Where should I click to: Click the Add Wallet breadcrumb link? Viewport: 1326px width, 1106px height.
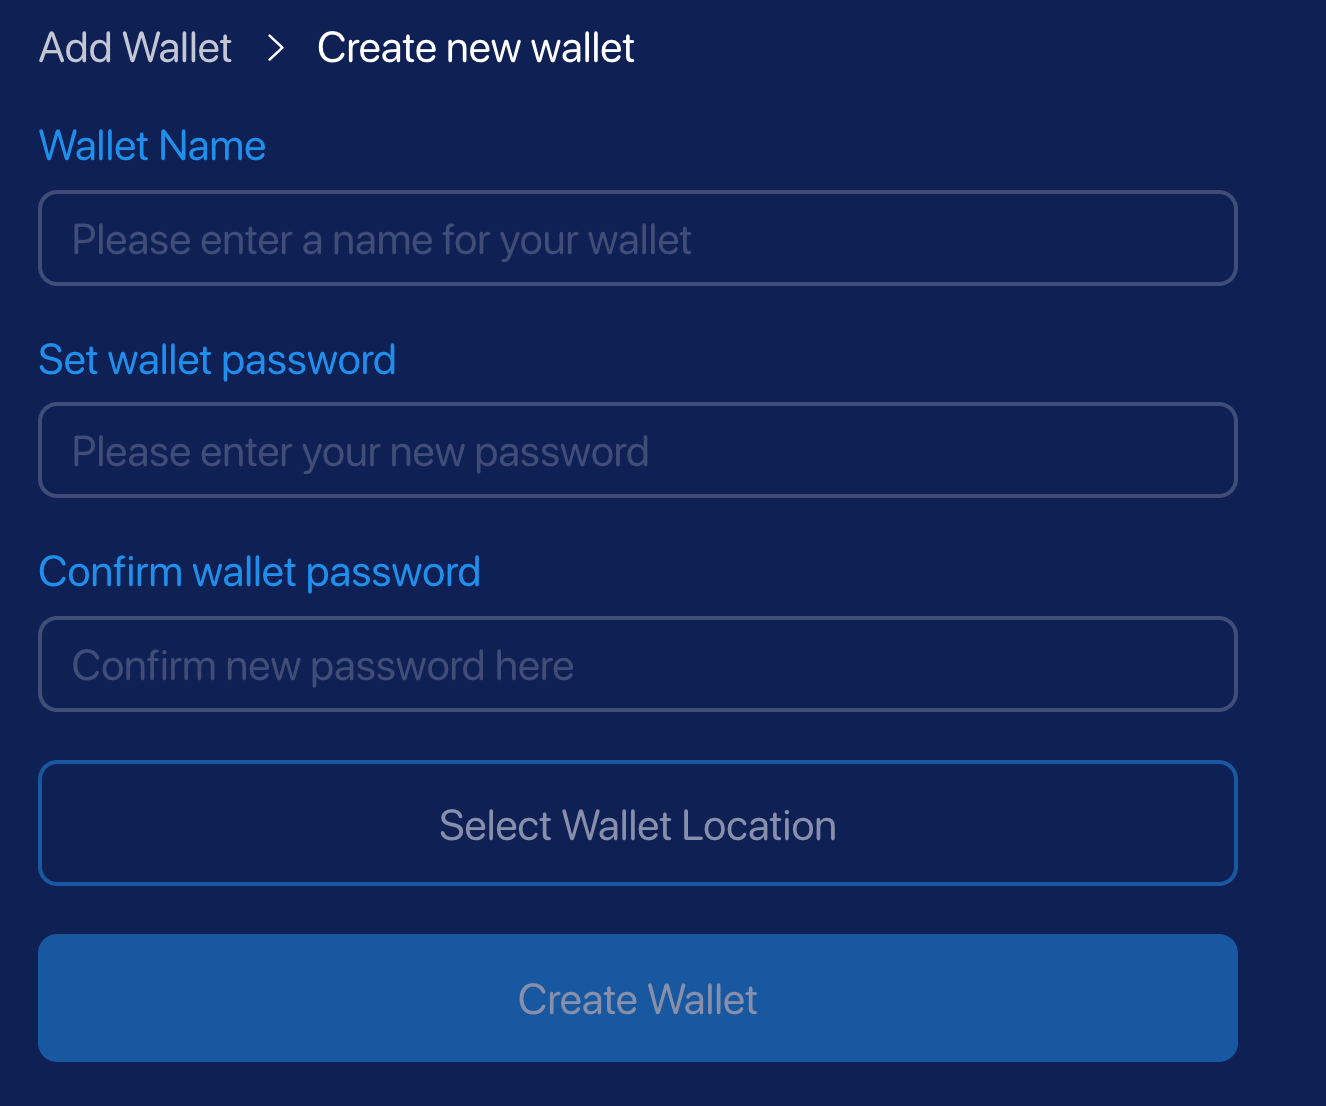135,48
